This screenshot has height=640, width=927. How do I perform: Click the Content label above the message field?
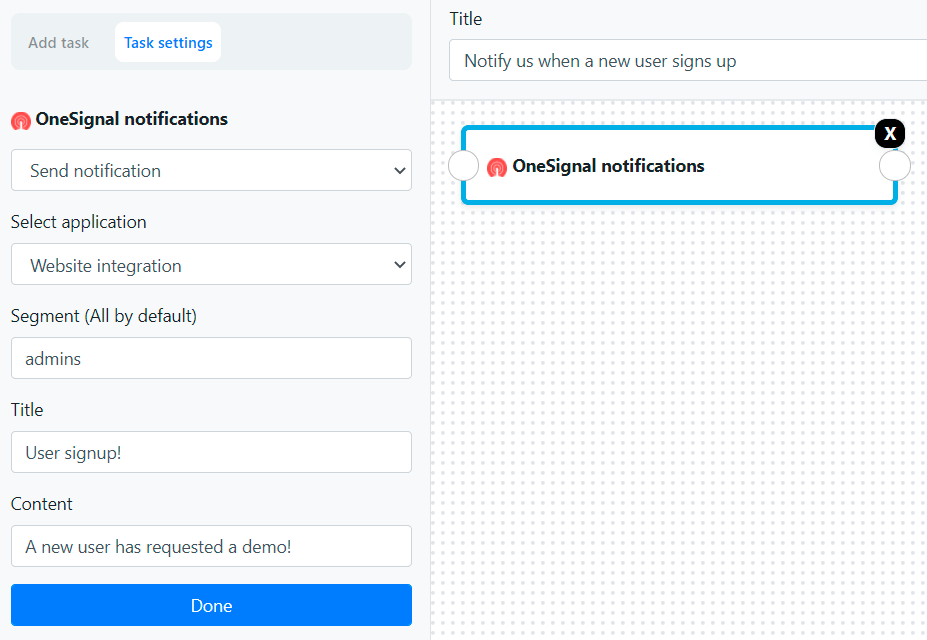(42, 504)
